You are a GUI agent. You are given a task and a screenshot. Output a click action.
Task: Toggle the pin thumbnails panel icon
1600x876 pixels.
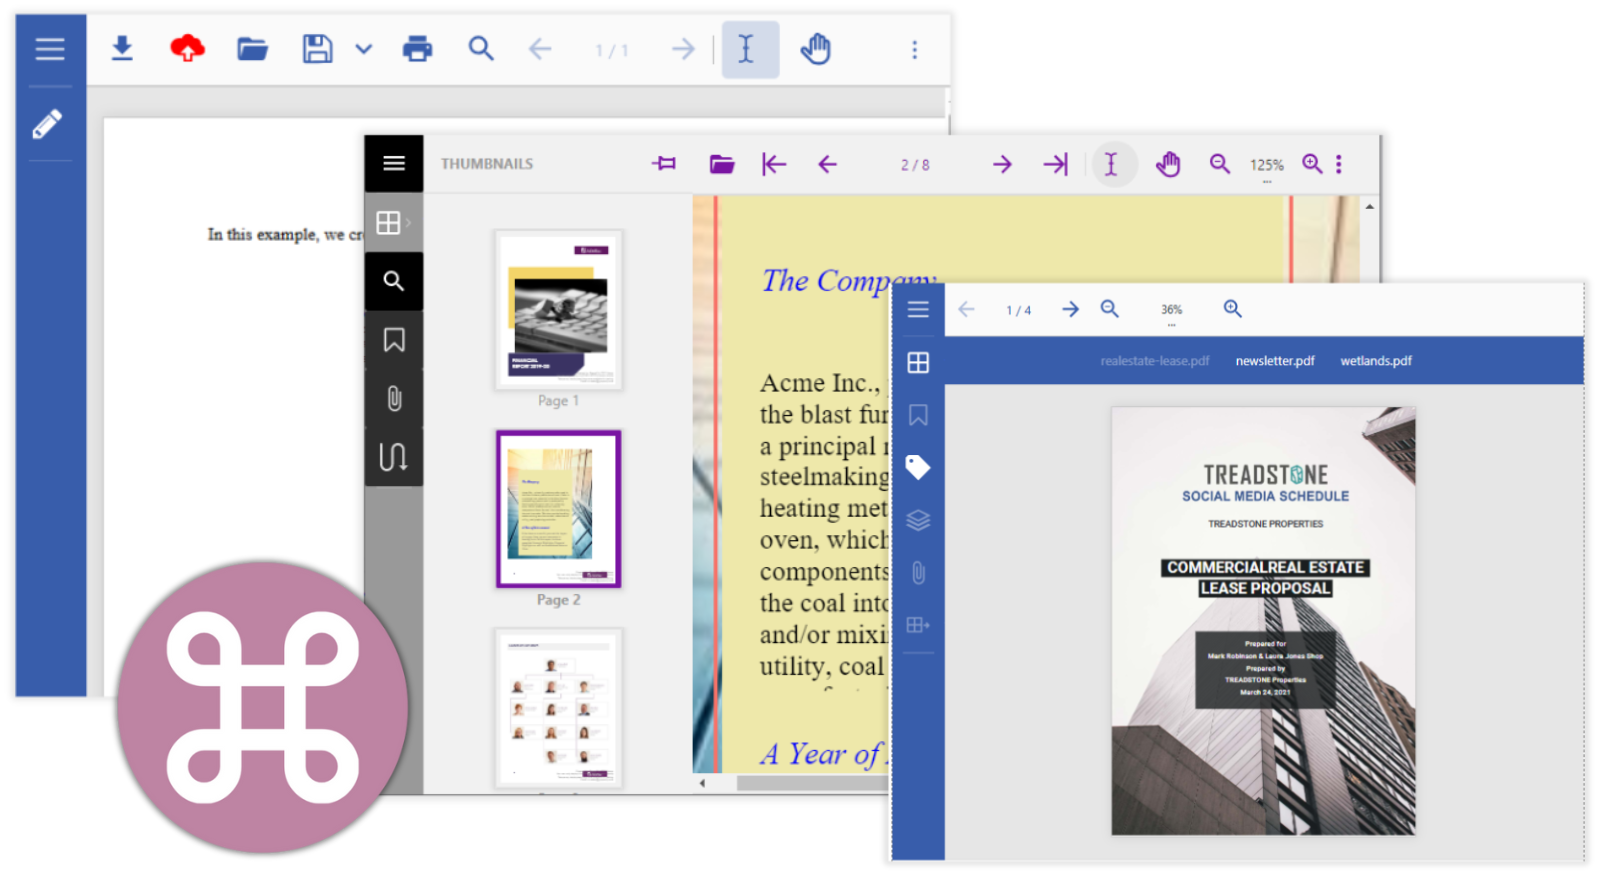pyautogui.click(x=664, y=164)
